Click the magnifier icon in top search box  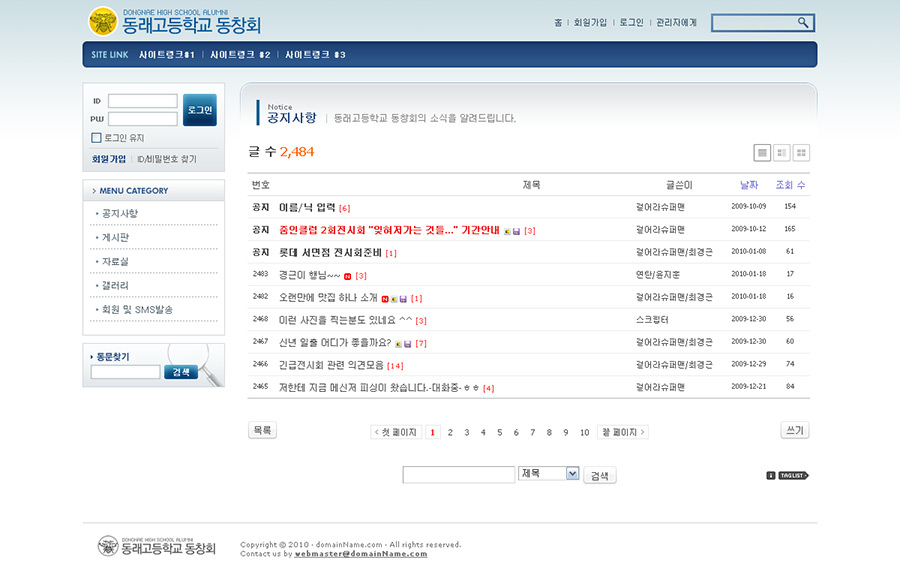click(803, 23)
